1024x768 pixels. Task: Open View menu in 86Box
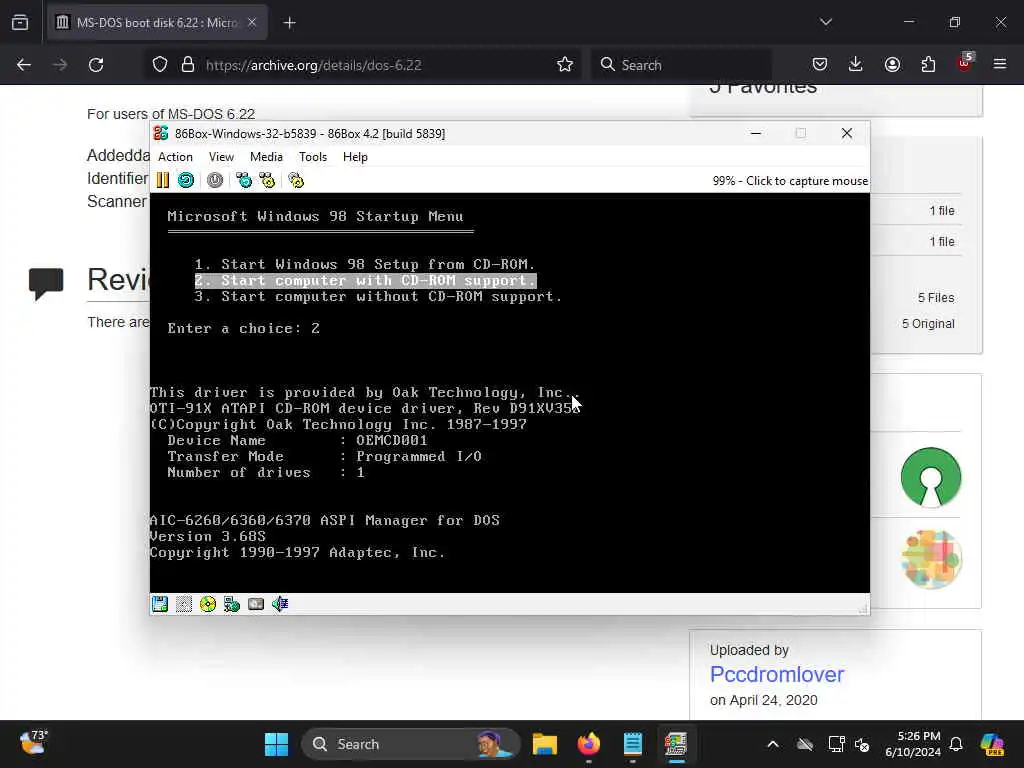point(221,157)
